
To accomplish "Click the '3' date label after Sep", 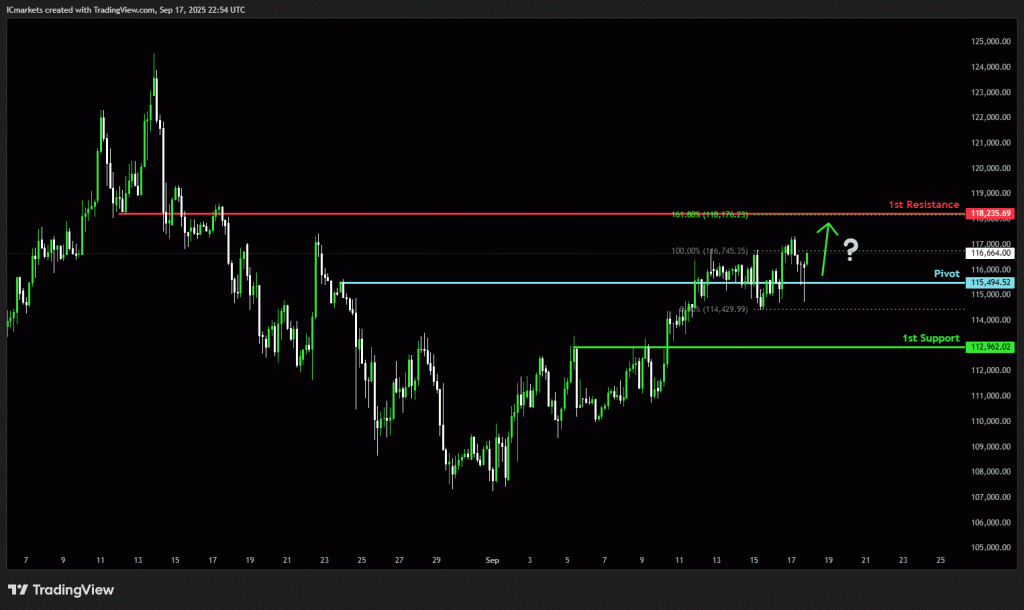I will click(x=530, y=560).
